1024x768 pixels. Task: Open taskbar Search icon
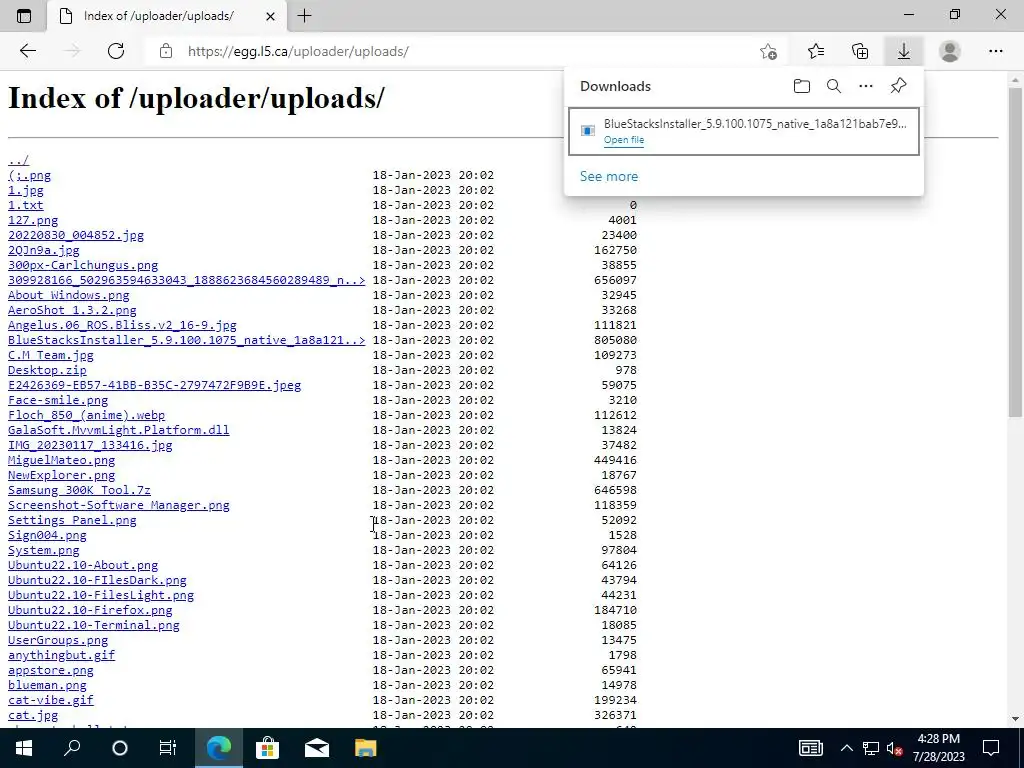click(x=72, y=748)
